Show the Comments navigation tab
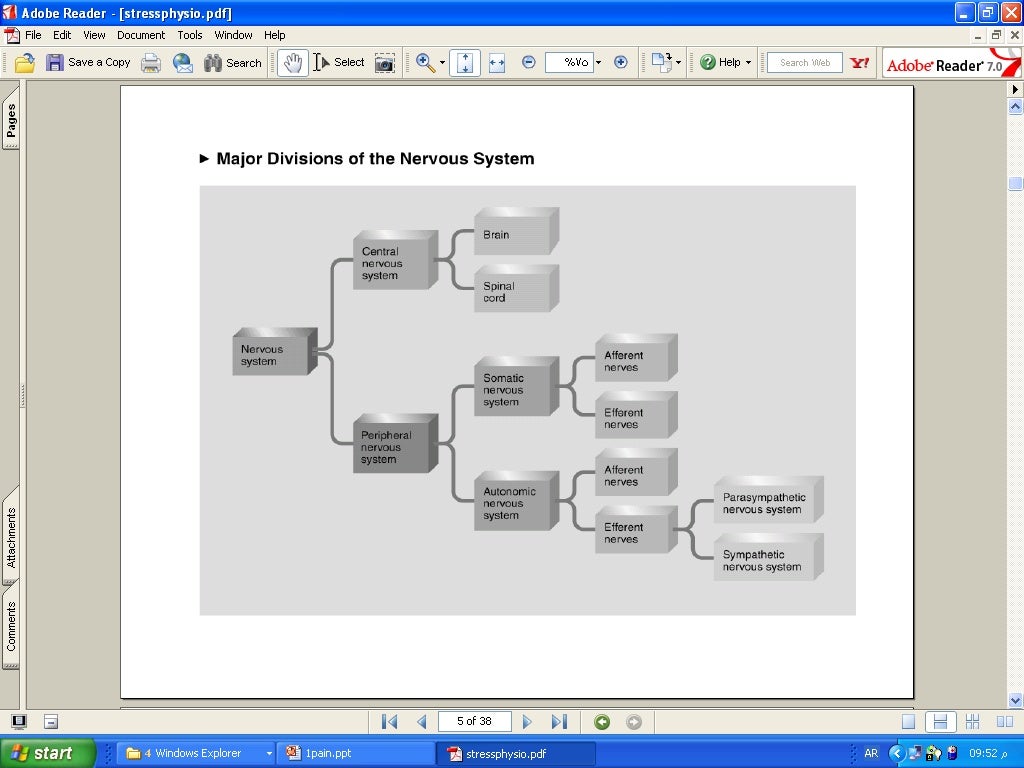 coord(11,627)
